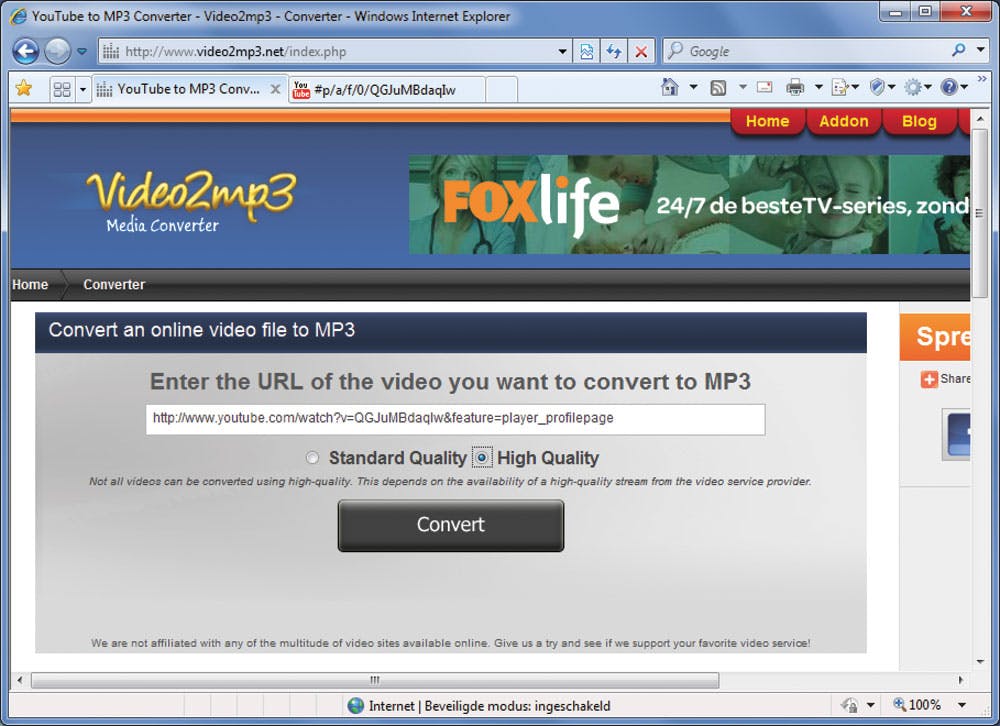The height and width of the screenshot is (726, 1000).
Task: Go back with the browser Back arrow
Action: 26,51
